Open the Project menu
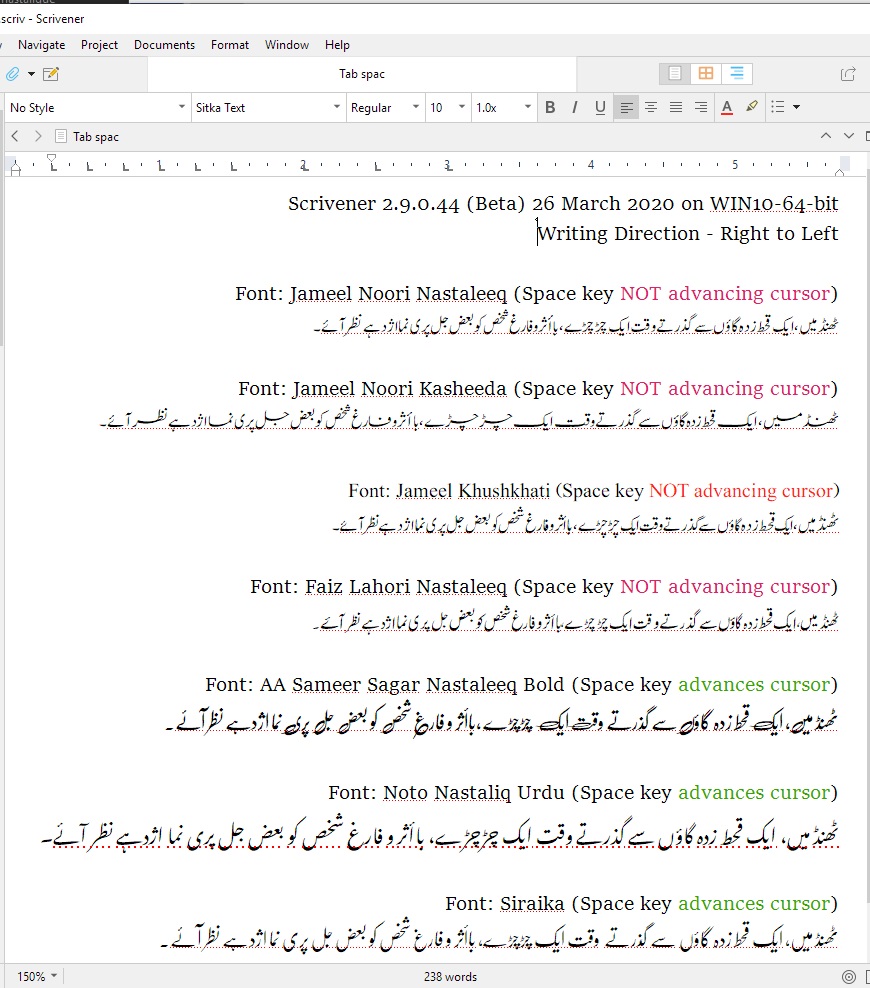The height and width of the screenshot is (988, 870). [x=99, y=45]
